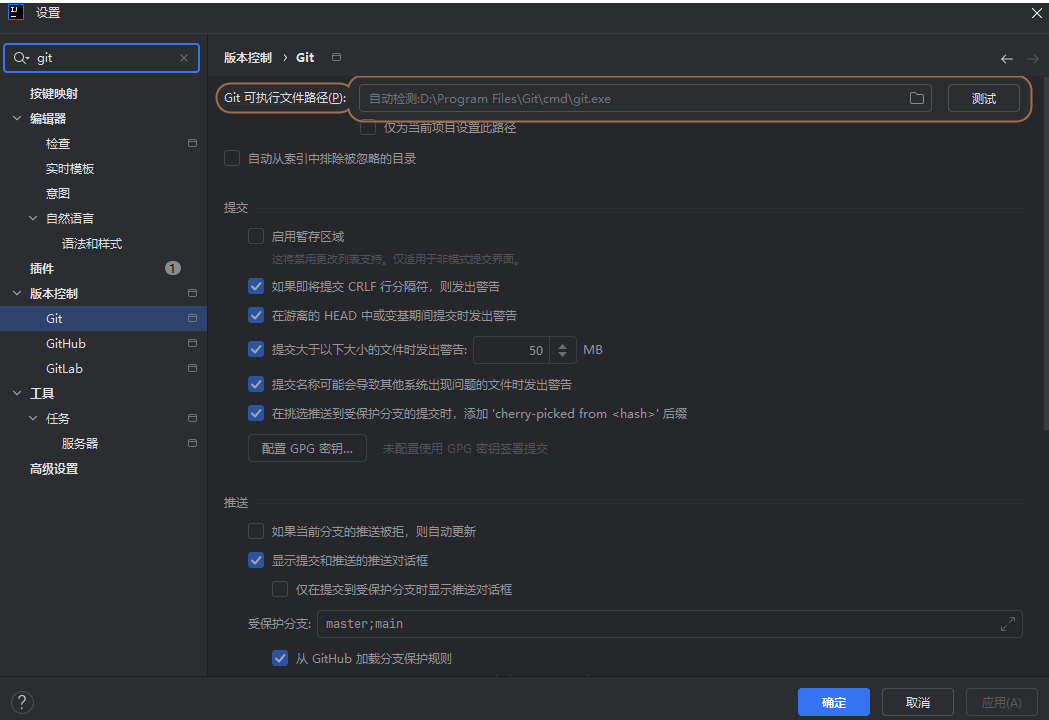The width and height of the screenshot is (1049, 720).
Task: Click the 测试 button
Action: pos(983,98)
